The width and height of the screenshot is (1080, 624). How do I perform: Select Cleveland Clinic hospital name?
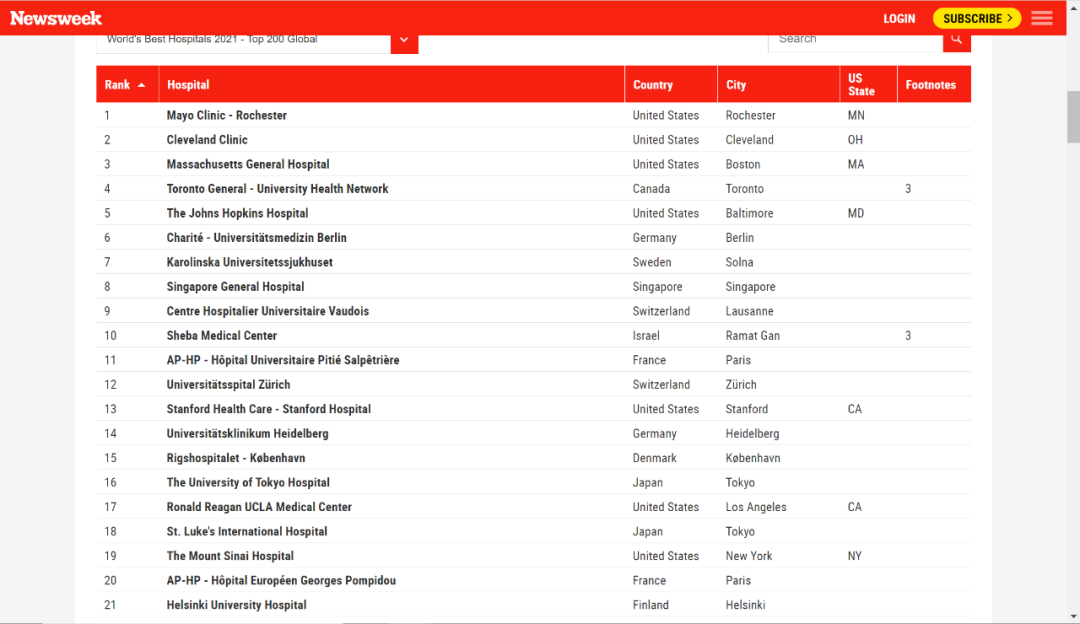[207, 140]
